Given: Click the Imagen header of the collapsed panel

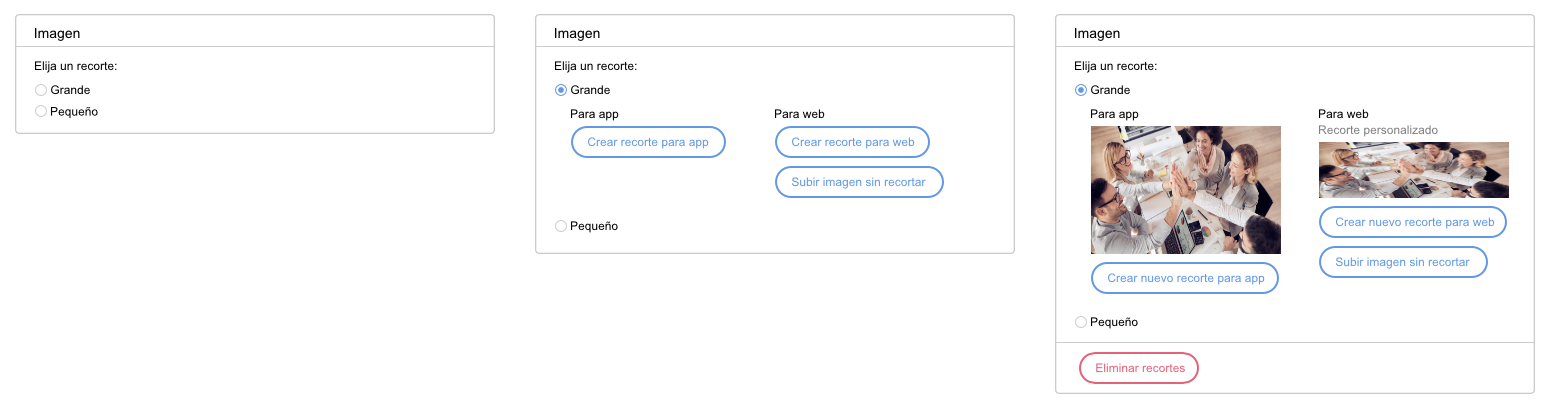Looking at the screenshot, I should (57, 33).
